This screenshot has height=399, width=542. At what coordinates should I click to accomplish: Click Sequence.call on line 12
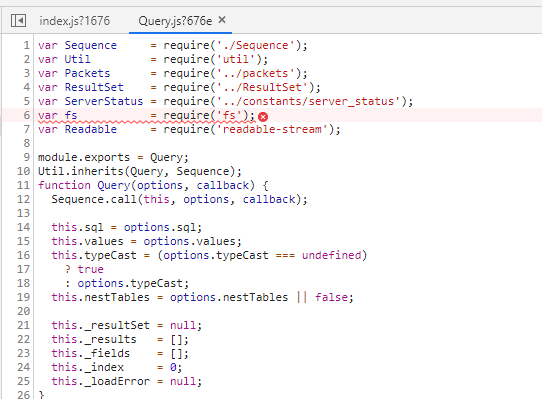pyautogui.click(x=94, y=200)
